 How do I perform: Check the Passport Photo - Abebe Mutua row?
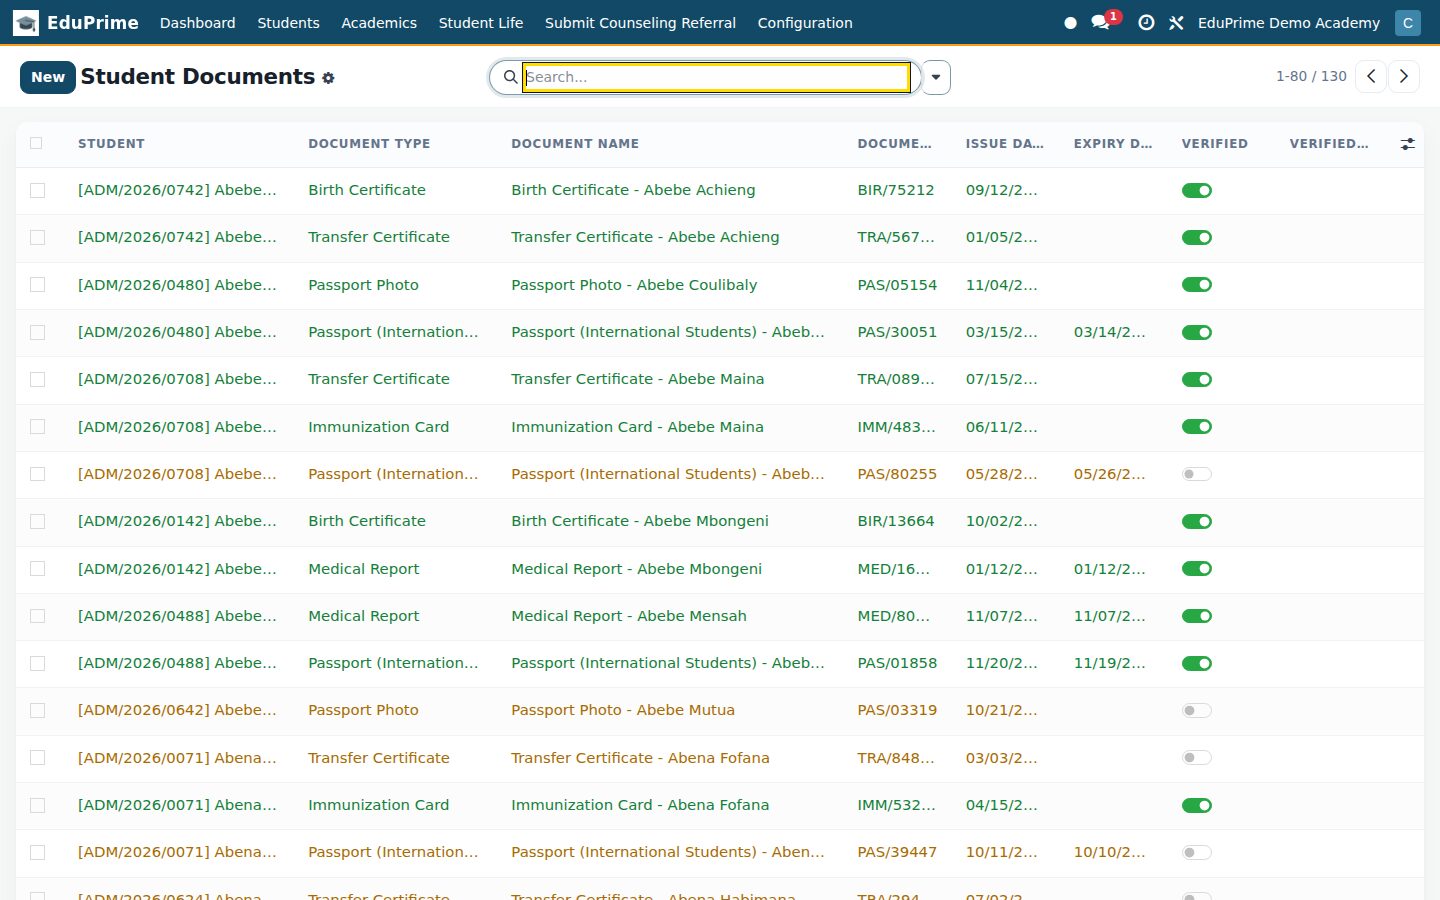[37, 710]
